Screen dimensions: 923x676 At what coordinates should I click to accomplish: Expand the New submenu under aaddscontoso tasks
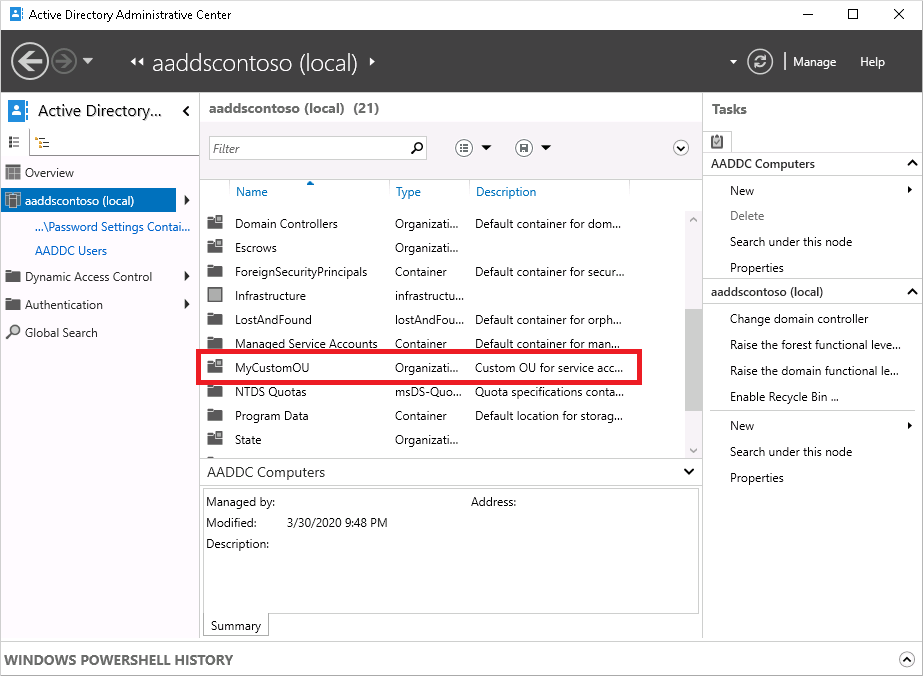coord(908,425)
